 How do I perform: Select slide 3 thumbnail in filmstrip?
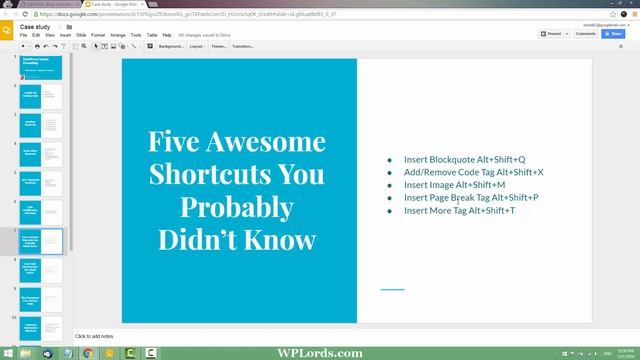click(41, 126)
